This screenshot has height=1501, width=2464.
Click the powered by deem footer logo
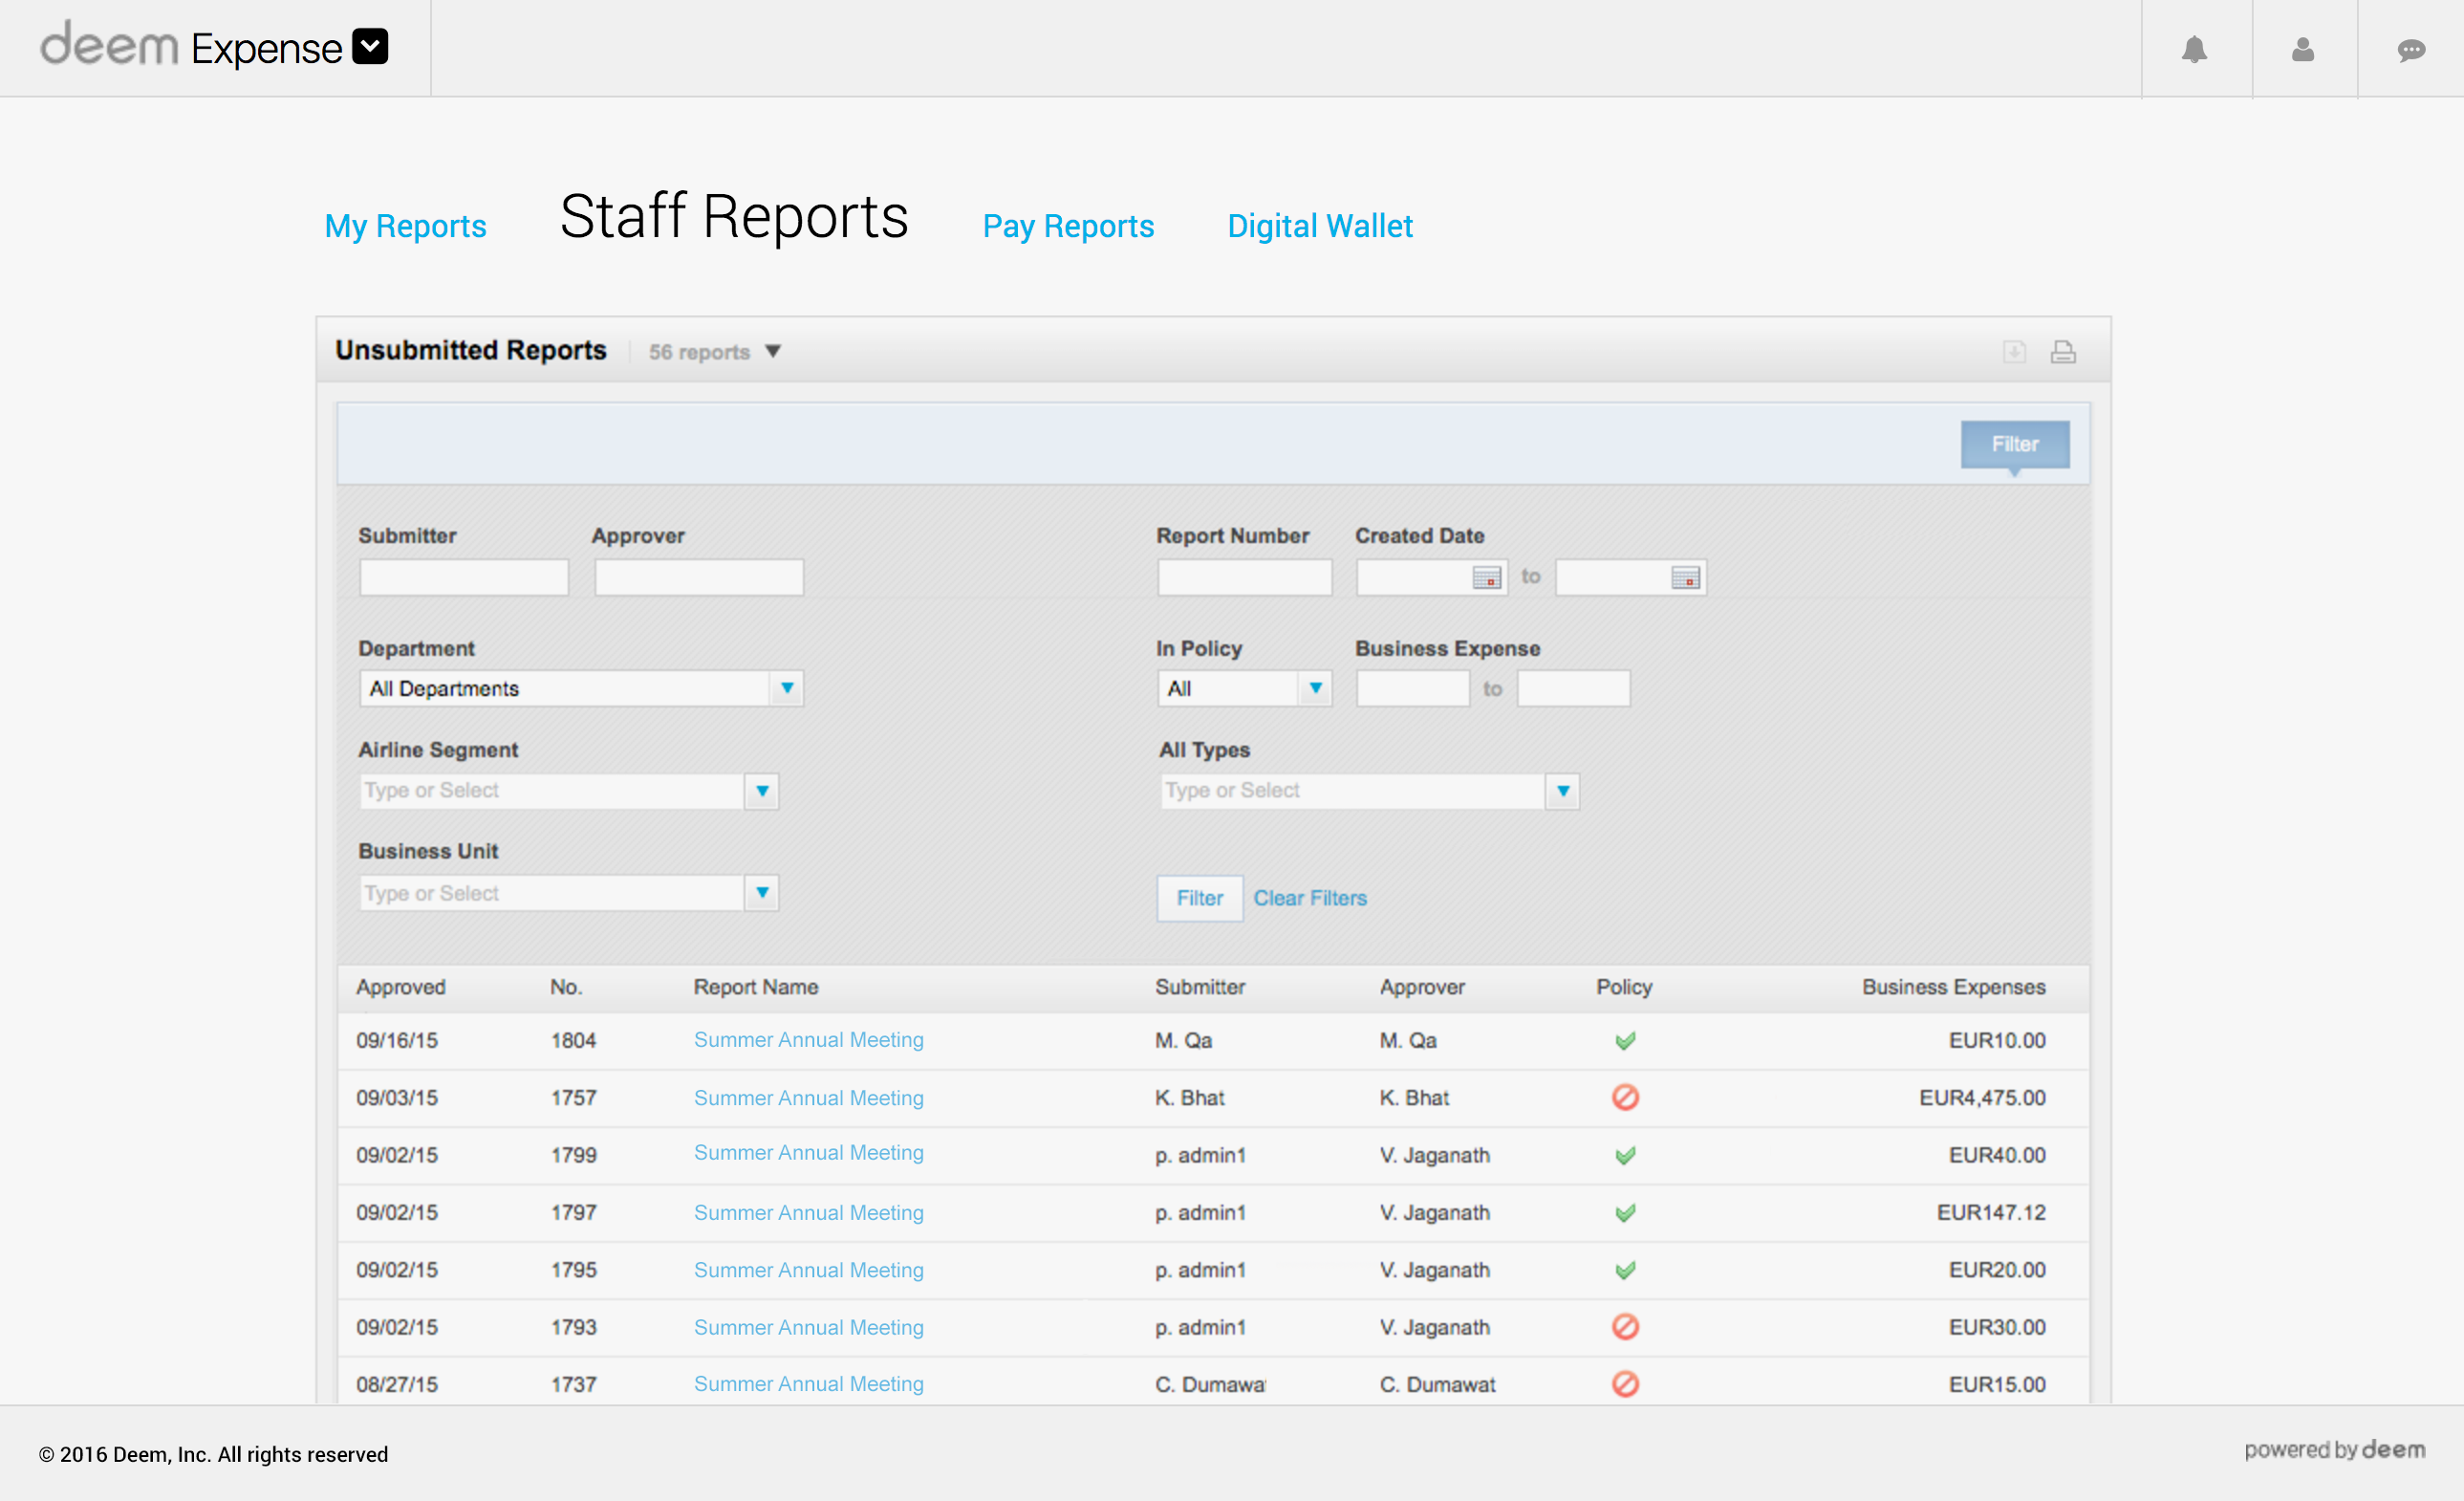[x=2334, y=1449]
